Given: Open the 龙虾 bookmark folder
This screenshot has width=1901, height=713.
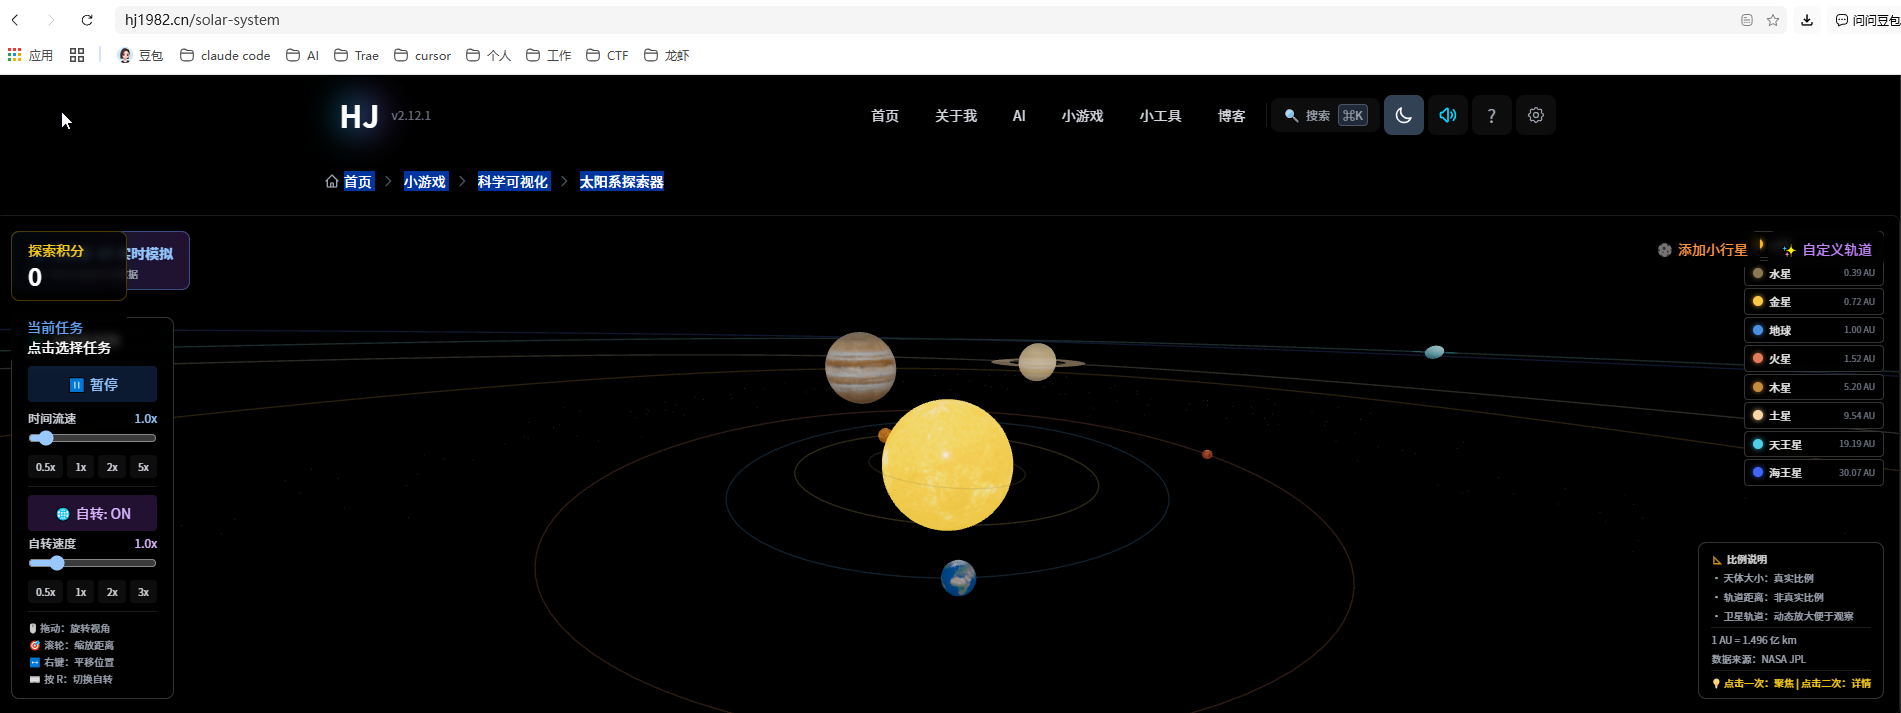Looking at the screenshot, I should pyautogui.click(x=667, y=56).
